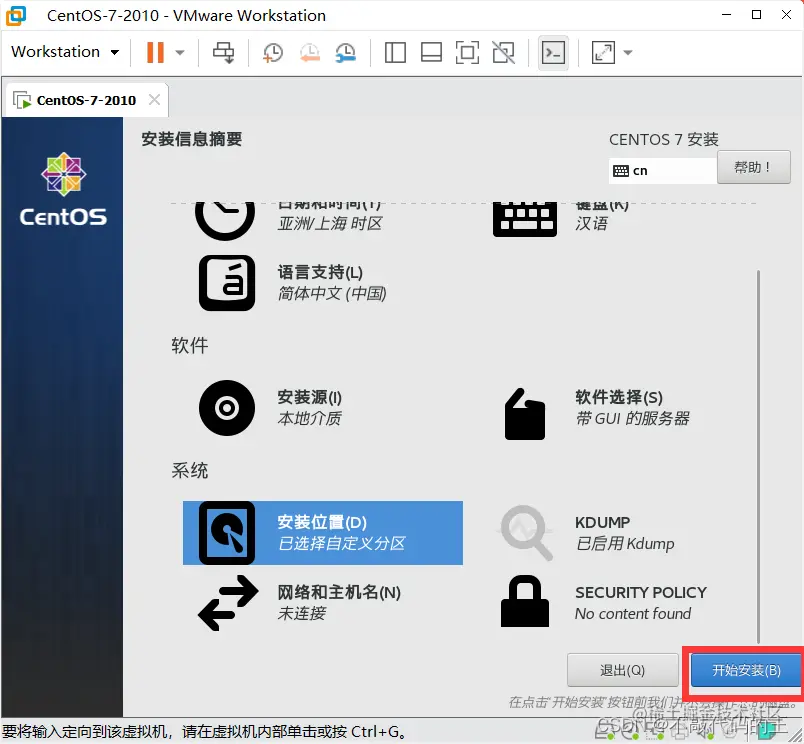This screenshot has height=744, width=804.
Task: Select 安装位置(D) label
Action: pyautogui.click(x=322, y=522)
